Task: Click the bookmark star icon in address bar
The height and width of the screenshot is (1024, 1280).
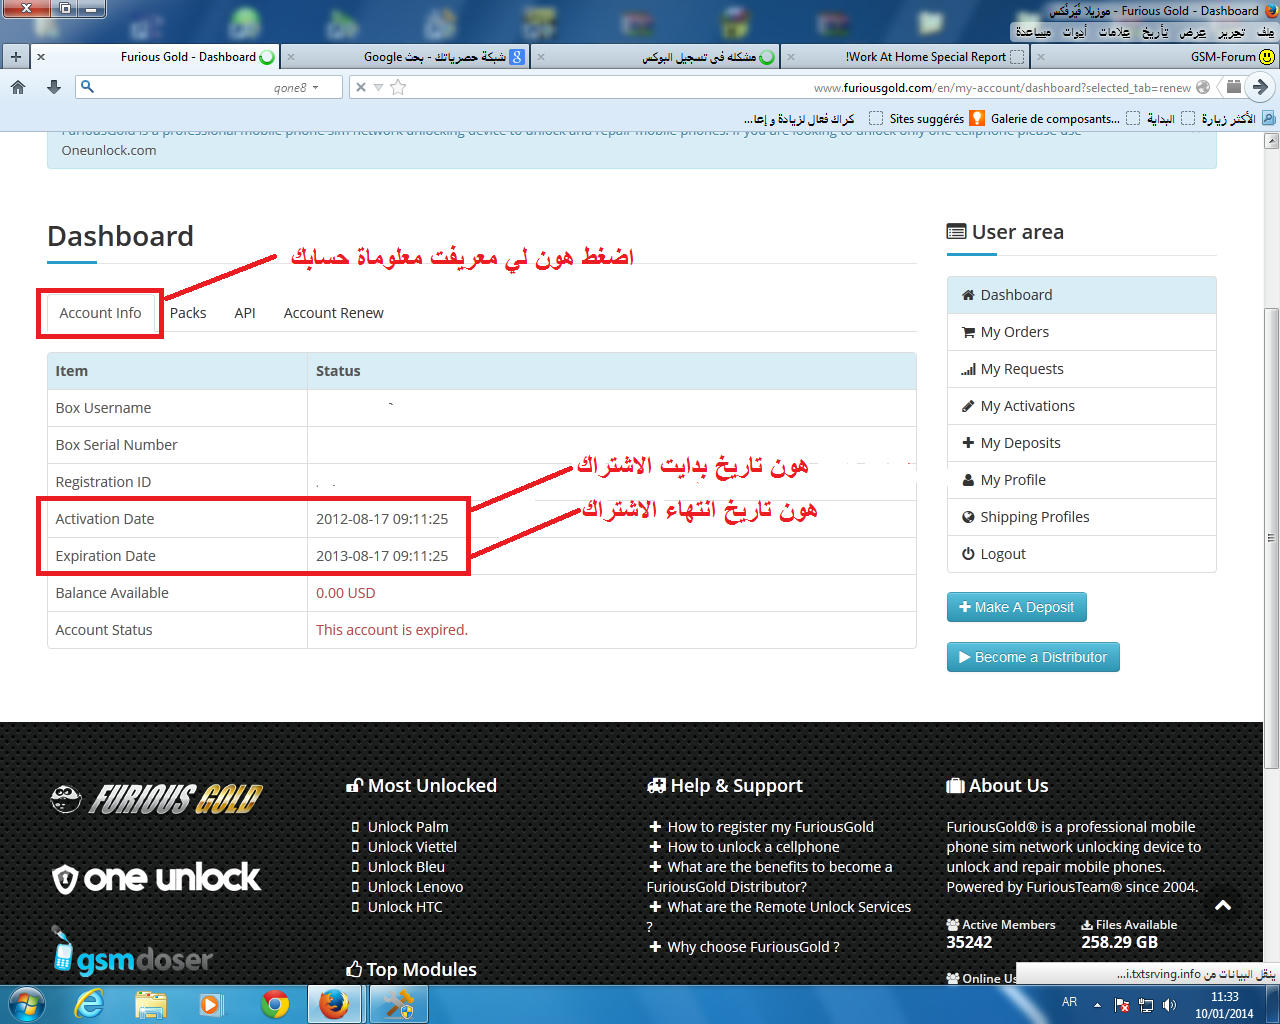Action: [x=398, y=87]
